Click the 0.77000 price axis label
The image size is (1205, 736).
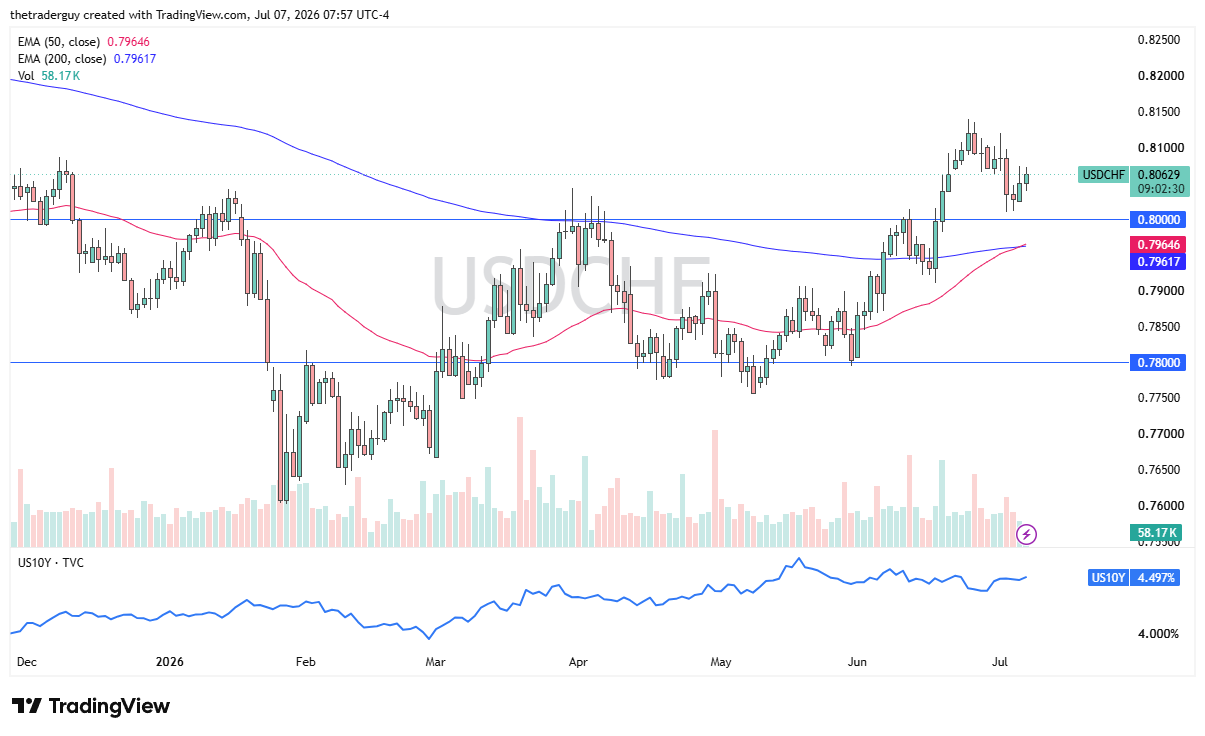pos(1160,434)
